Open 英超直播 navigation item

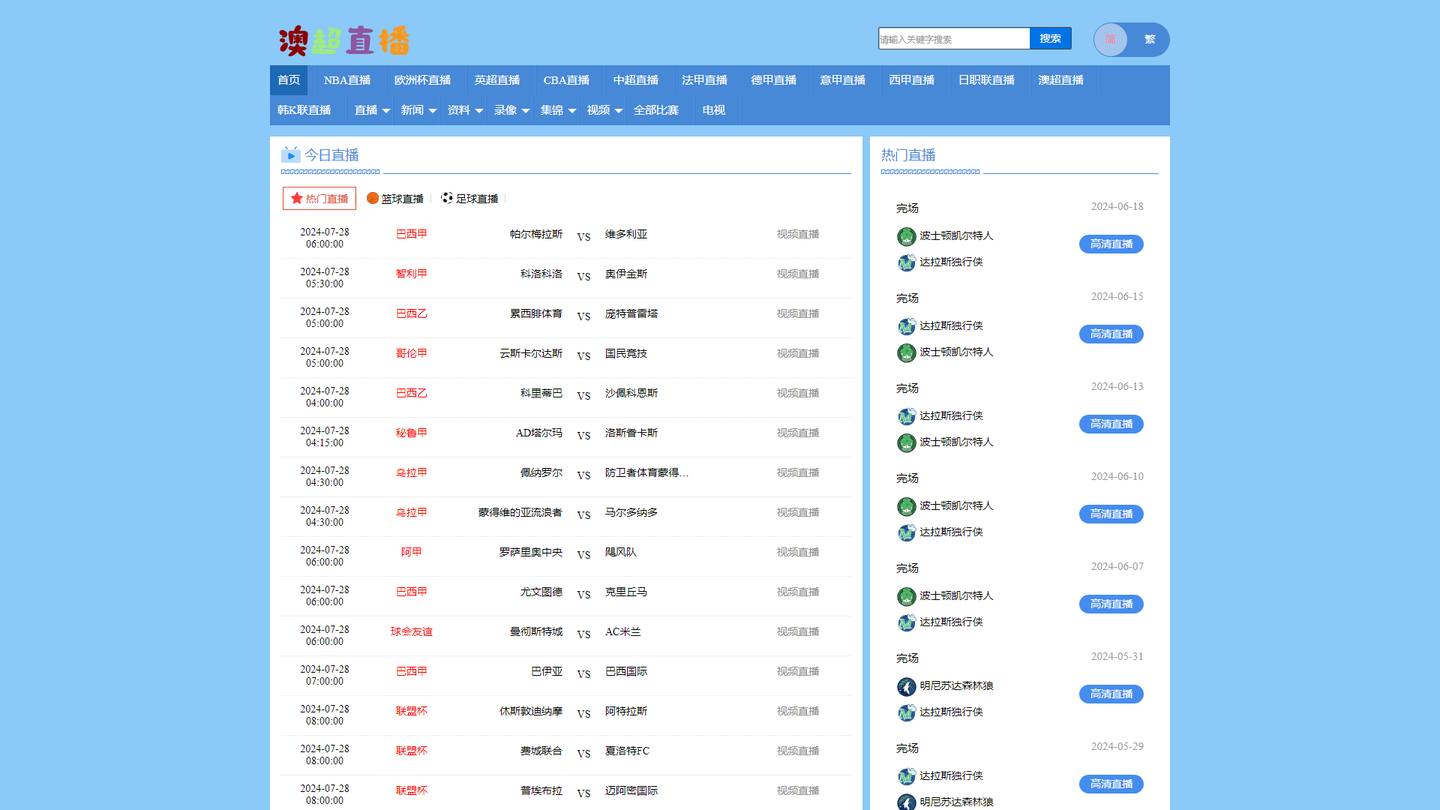coord(497,80)
